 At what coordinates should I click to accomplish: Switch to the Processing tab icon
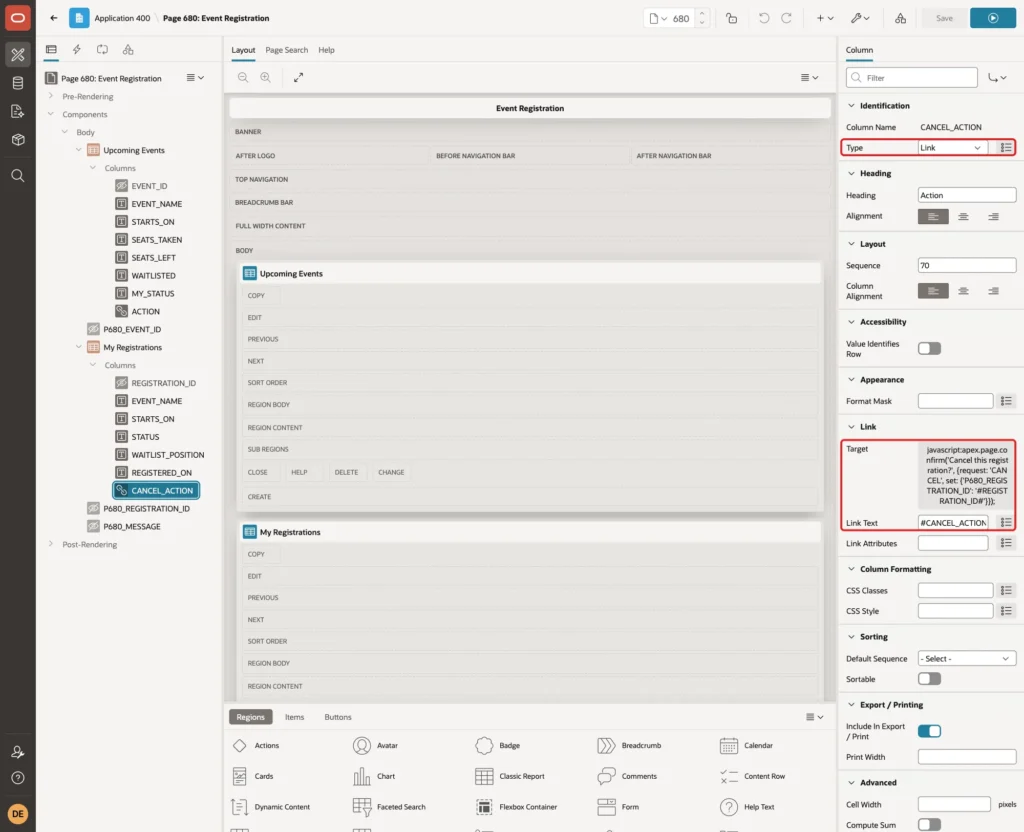[x=103, y=50]
